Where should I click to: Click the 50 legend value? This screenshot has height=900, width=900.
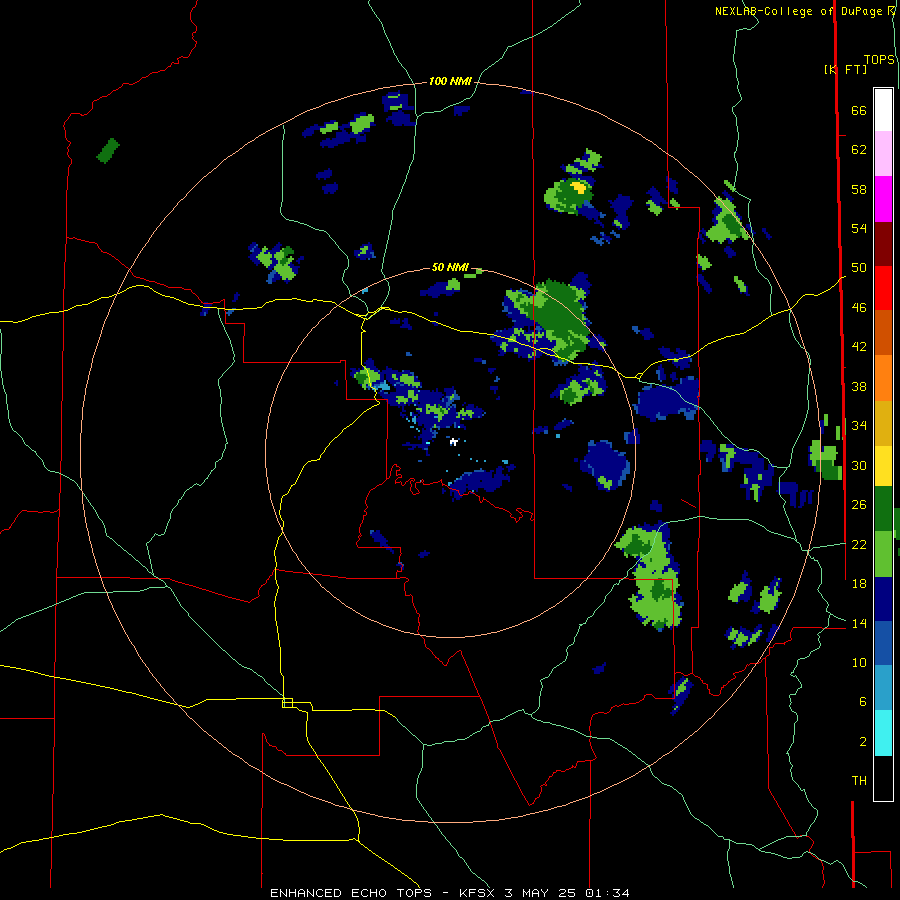(x=859, y=268)
